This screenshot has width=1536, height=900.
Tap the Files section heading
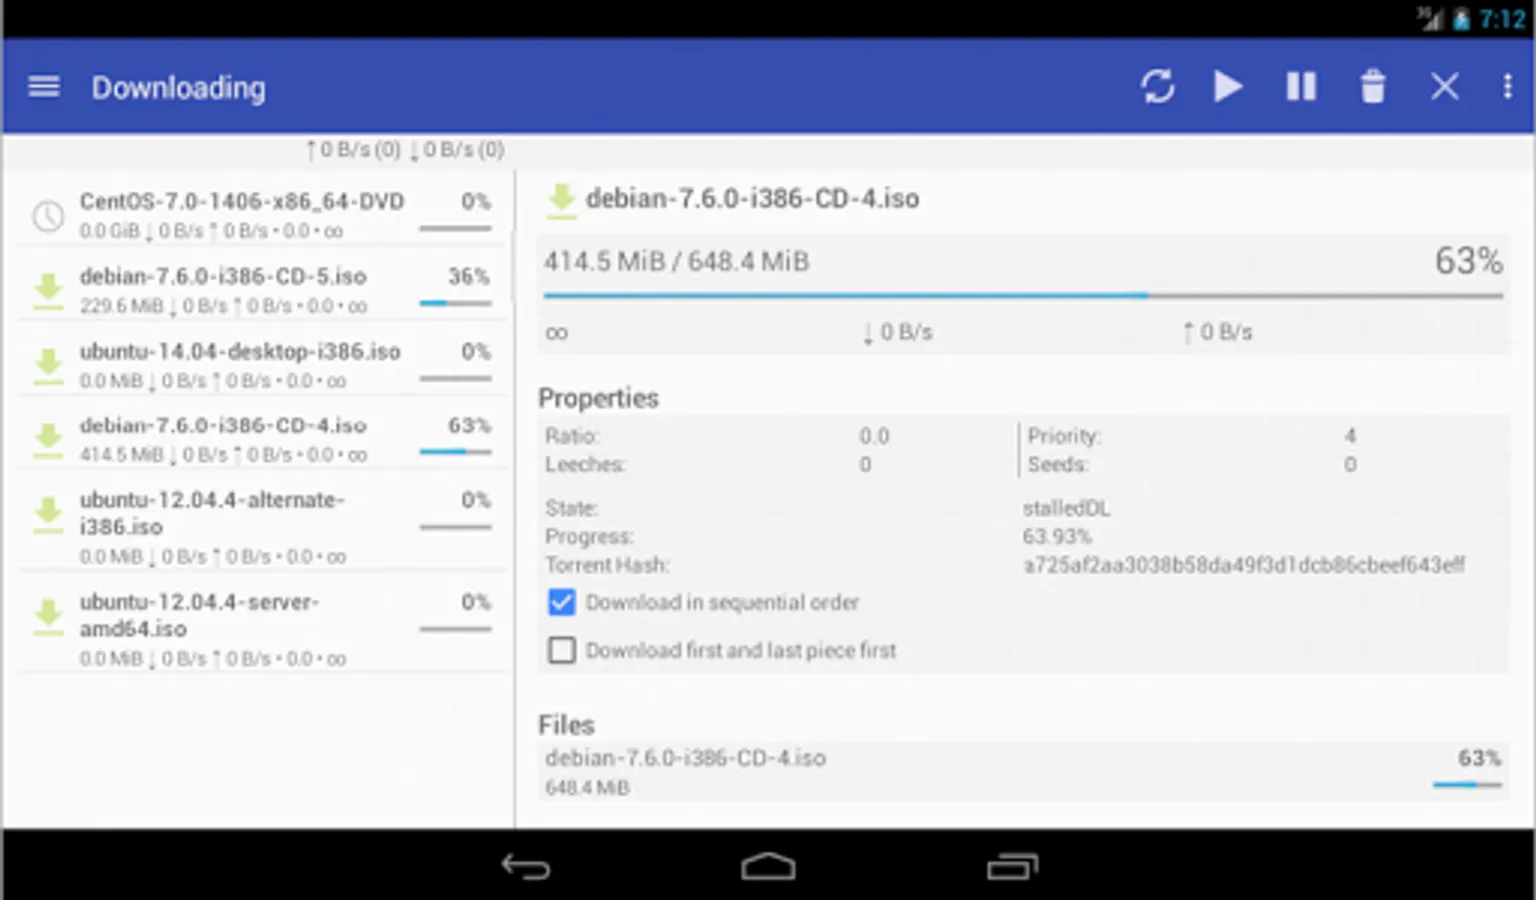pos(566,724)
